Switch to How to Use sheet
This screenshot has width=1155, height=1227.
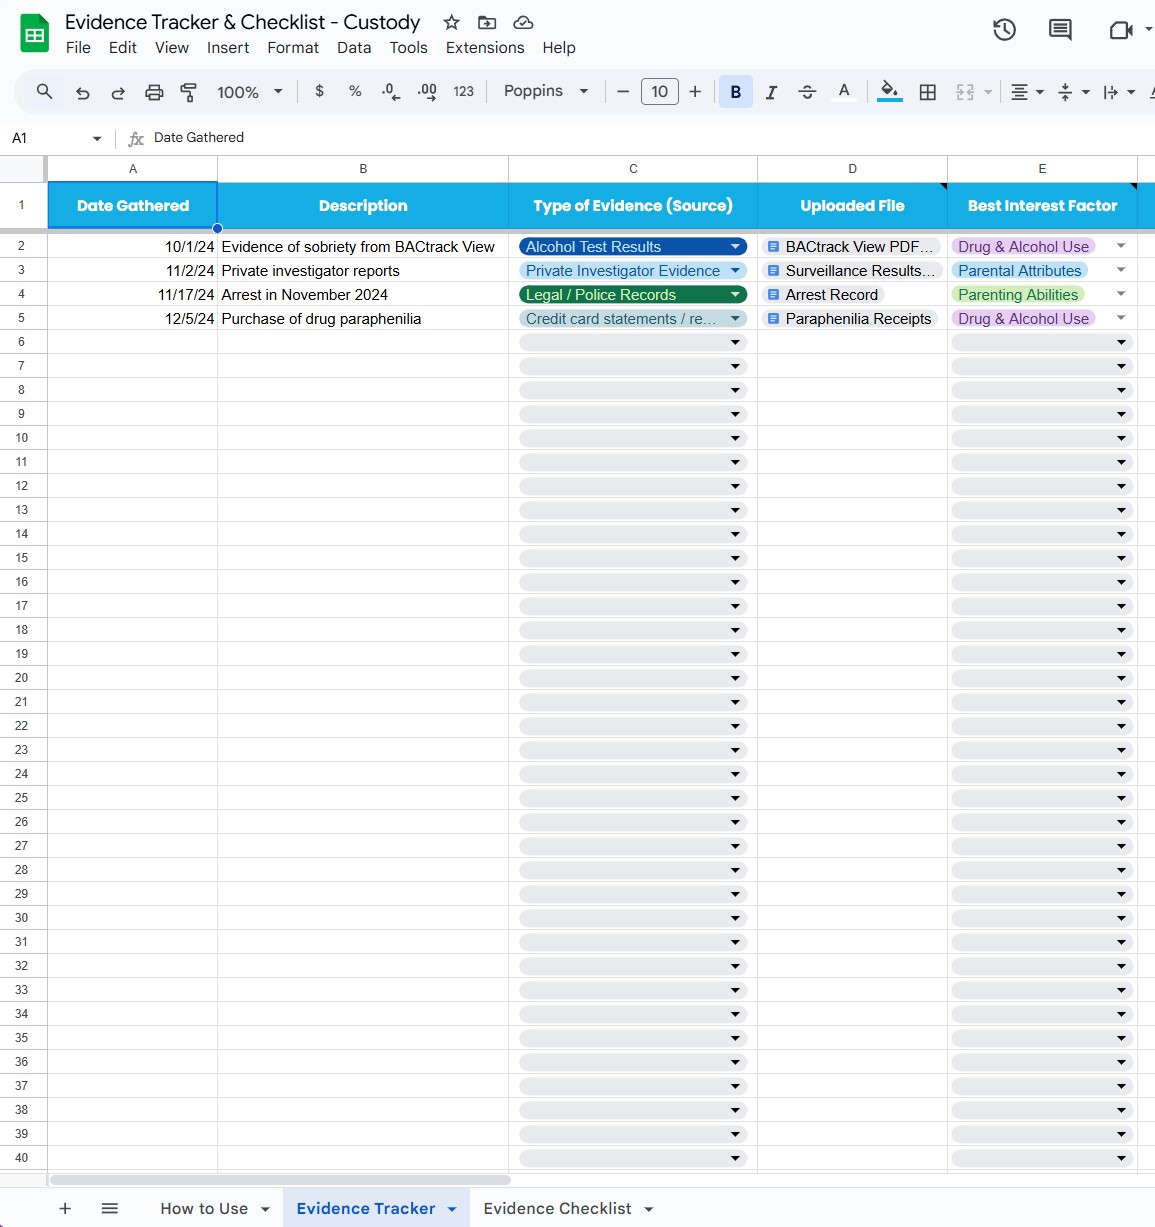coord(204,1208)
